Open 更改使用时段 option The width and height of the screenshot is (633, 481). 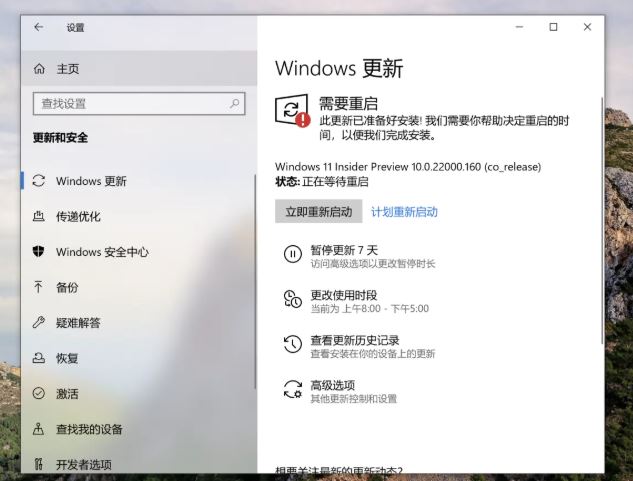pyautogui.click(x=357, y=301)
